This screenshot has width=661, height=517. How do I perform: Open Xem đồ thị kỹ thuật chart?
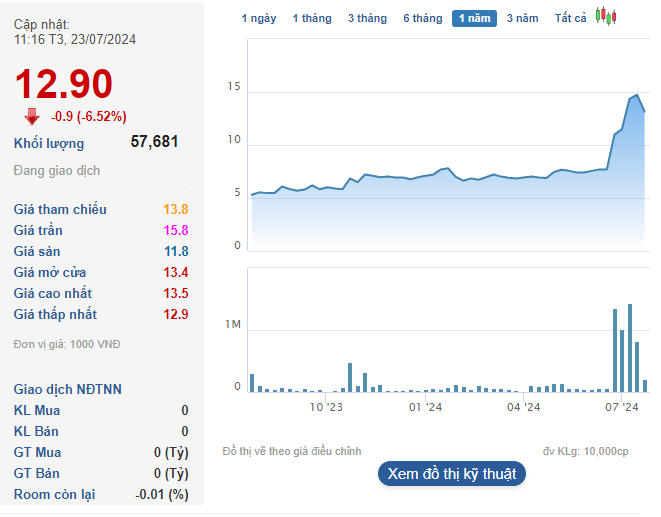tap(452, 474)
